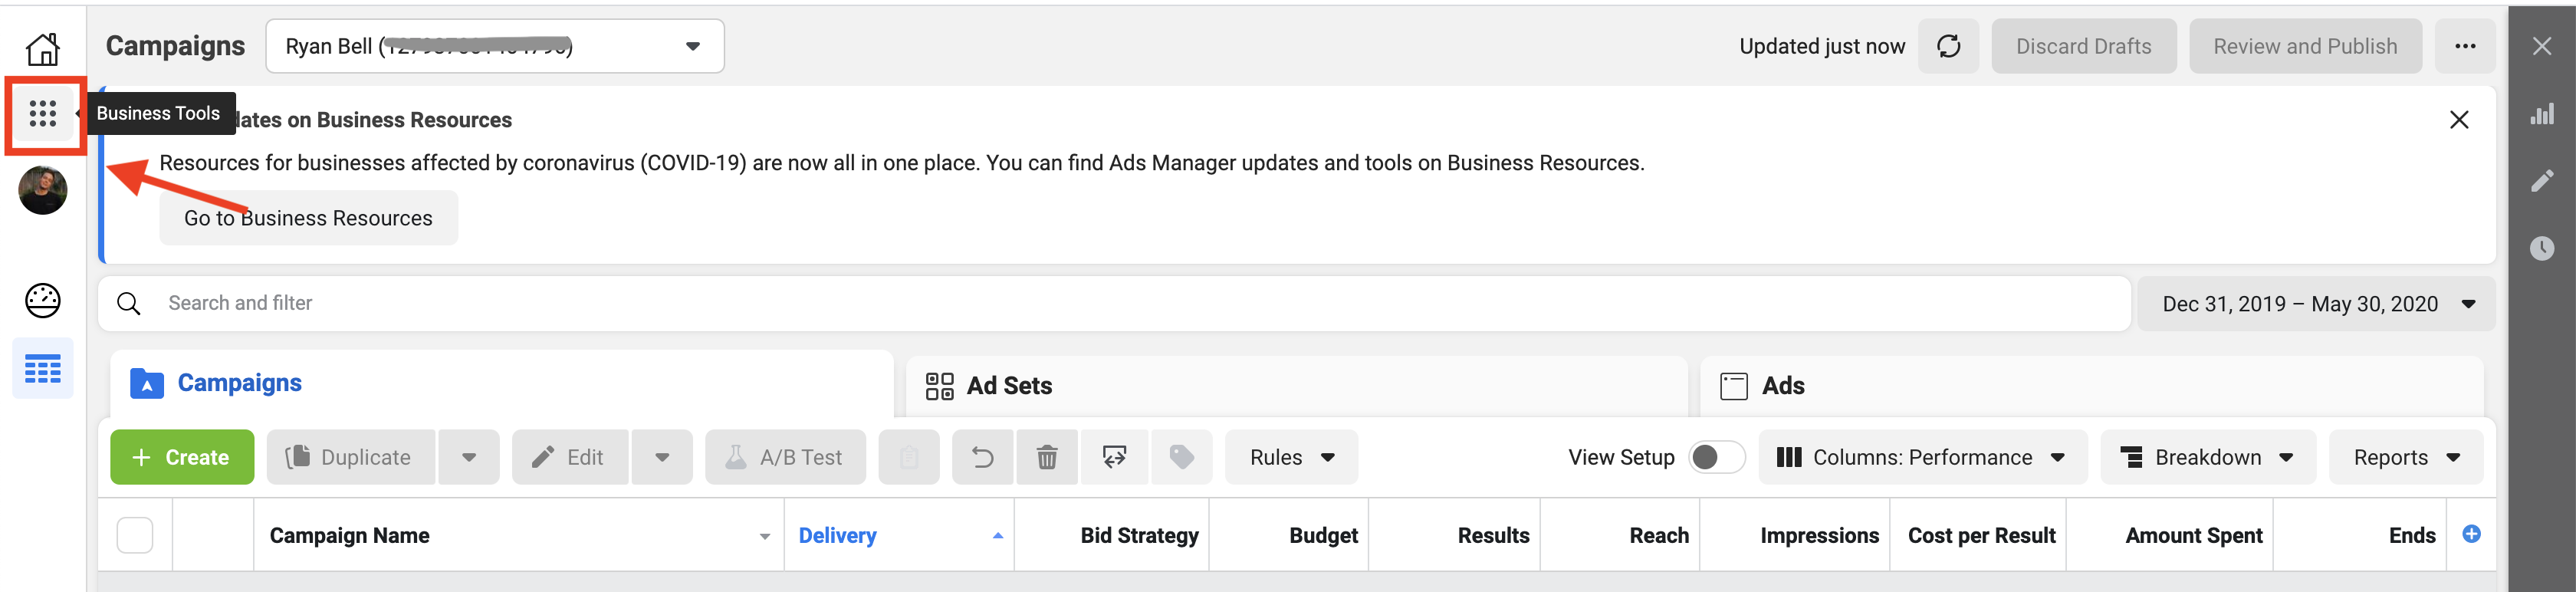Click the Search and filter field
This screenshot has width=2576, height=592.
[1115, 304]
